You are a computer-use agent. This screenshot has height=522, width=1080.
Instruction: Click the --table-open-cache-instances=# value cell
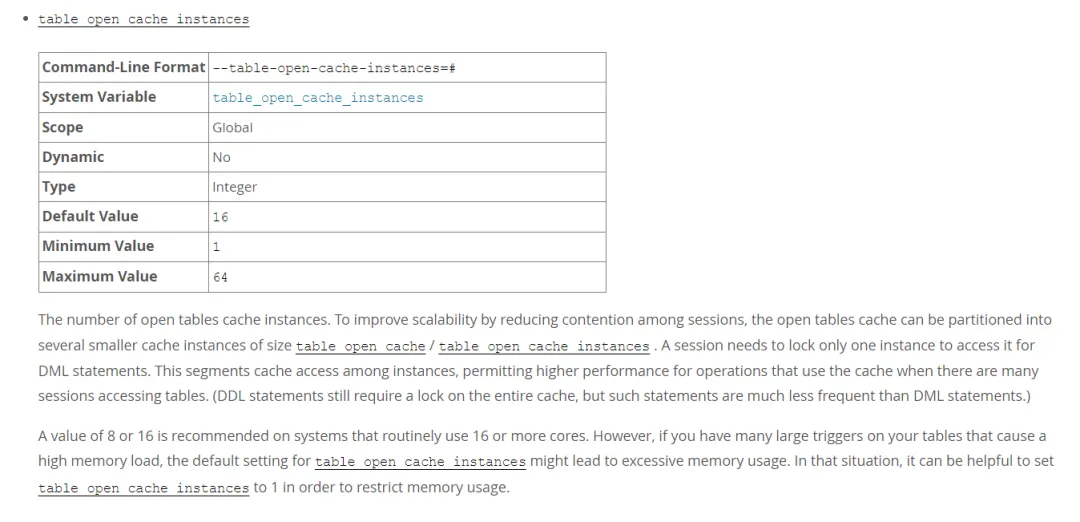[334, 68]
